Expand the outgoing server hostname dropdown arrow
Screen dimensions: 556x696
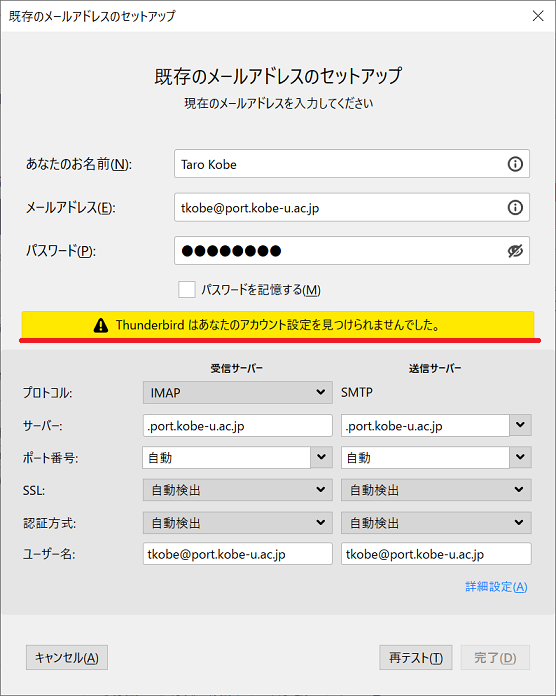[520, 425]
